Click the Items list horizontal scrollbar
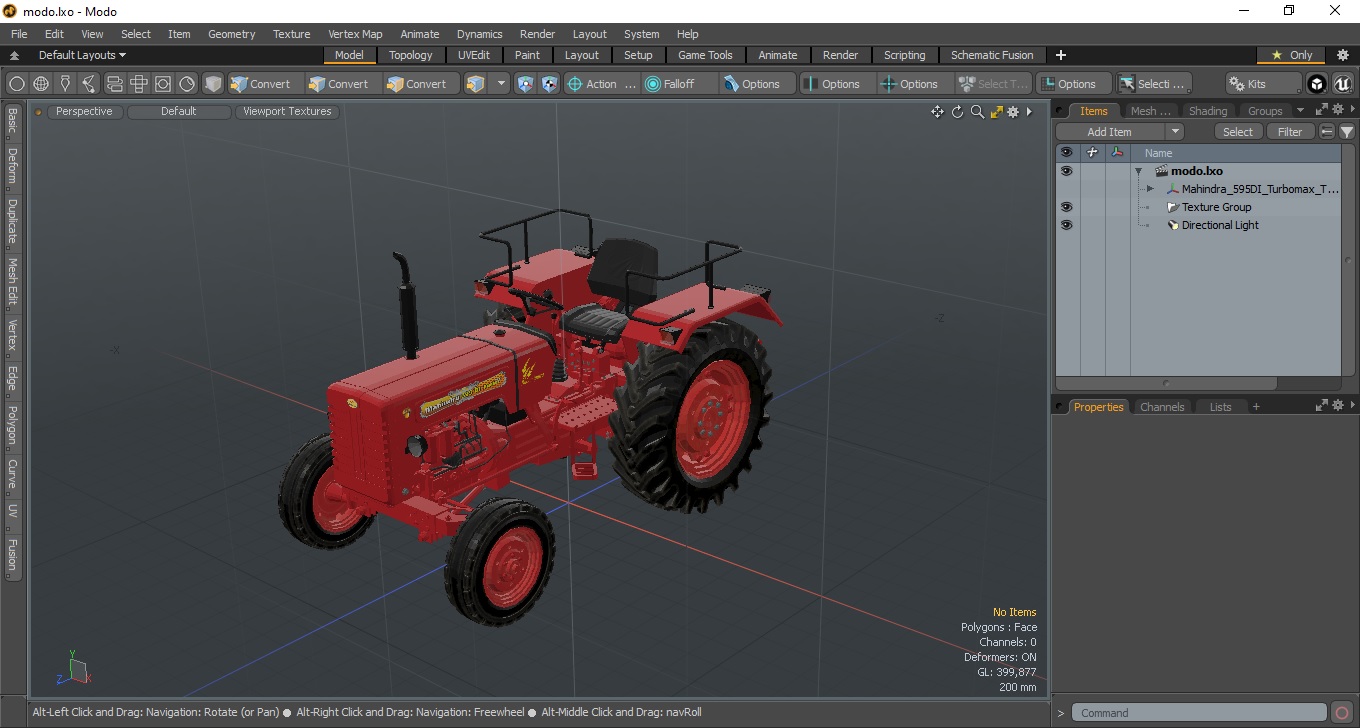The height and width of the screenshot is (728, 1360). pyautogui.click(x=1166, y=383)
